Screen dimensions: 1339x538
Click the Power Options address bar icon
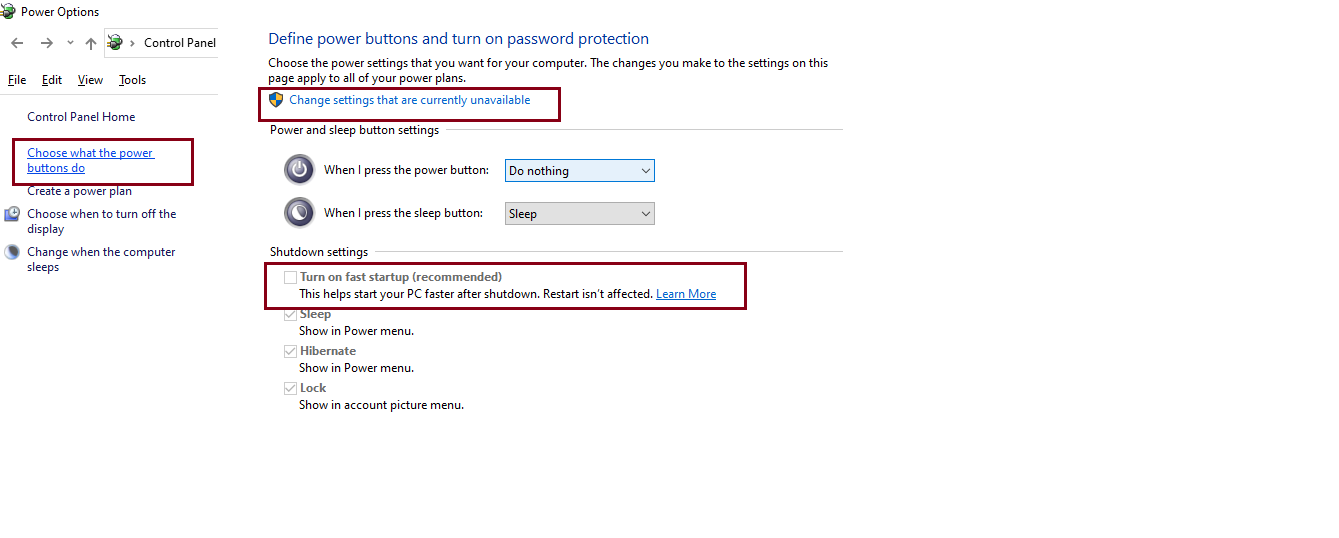(116, 43)
